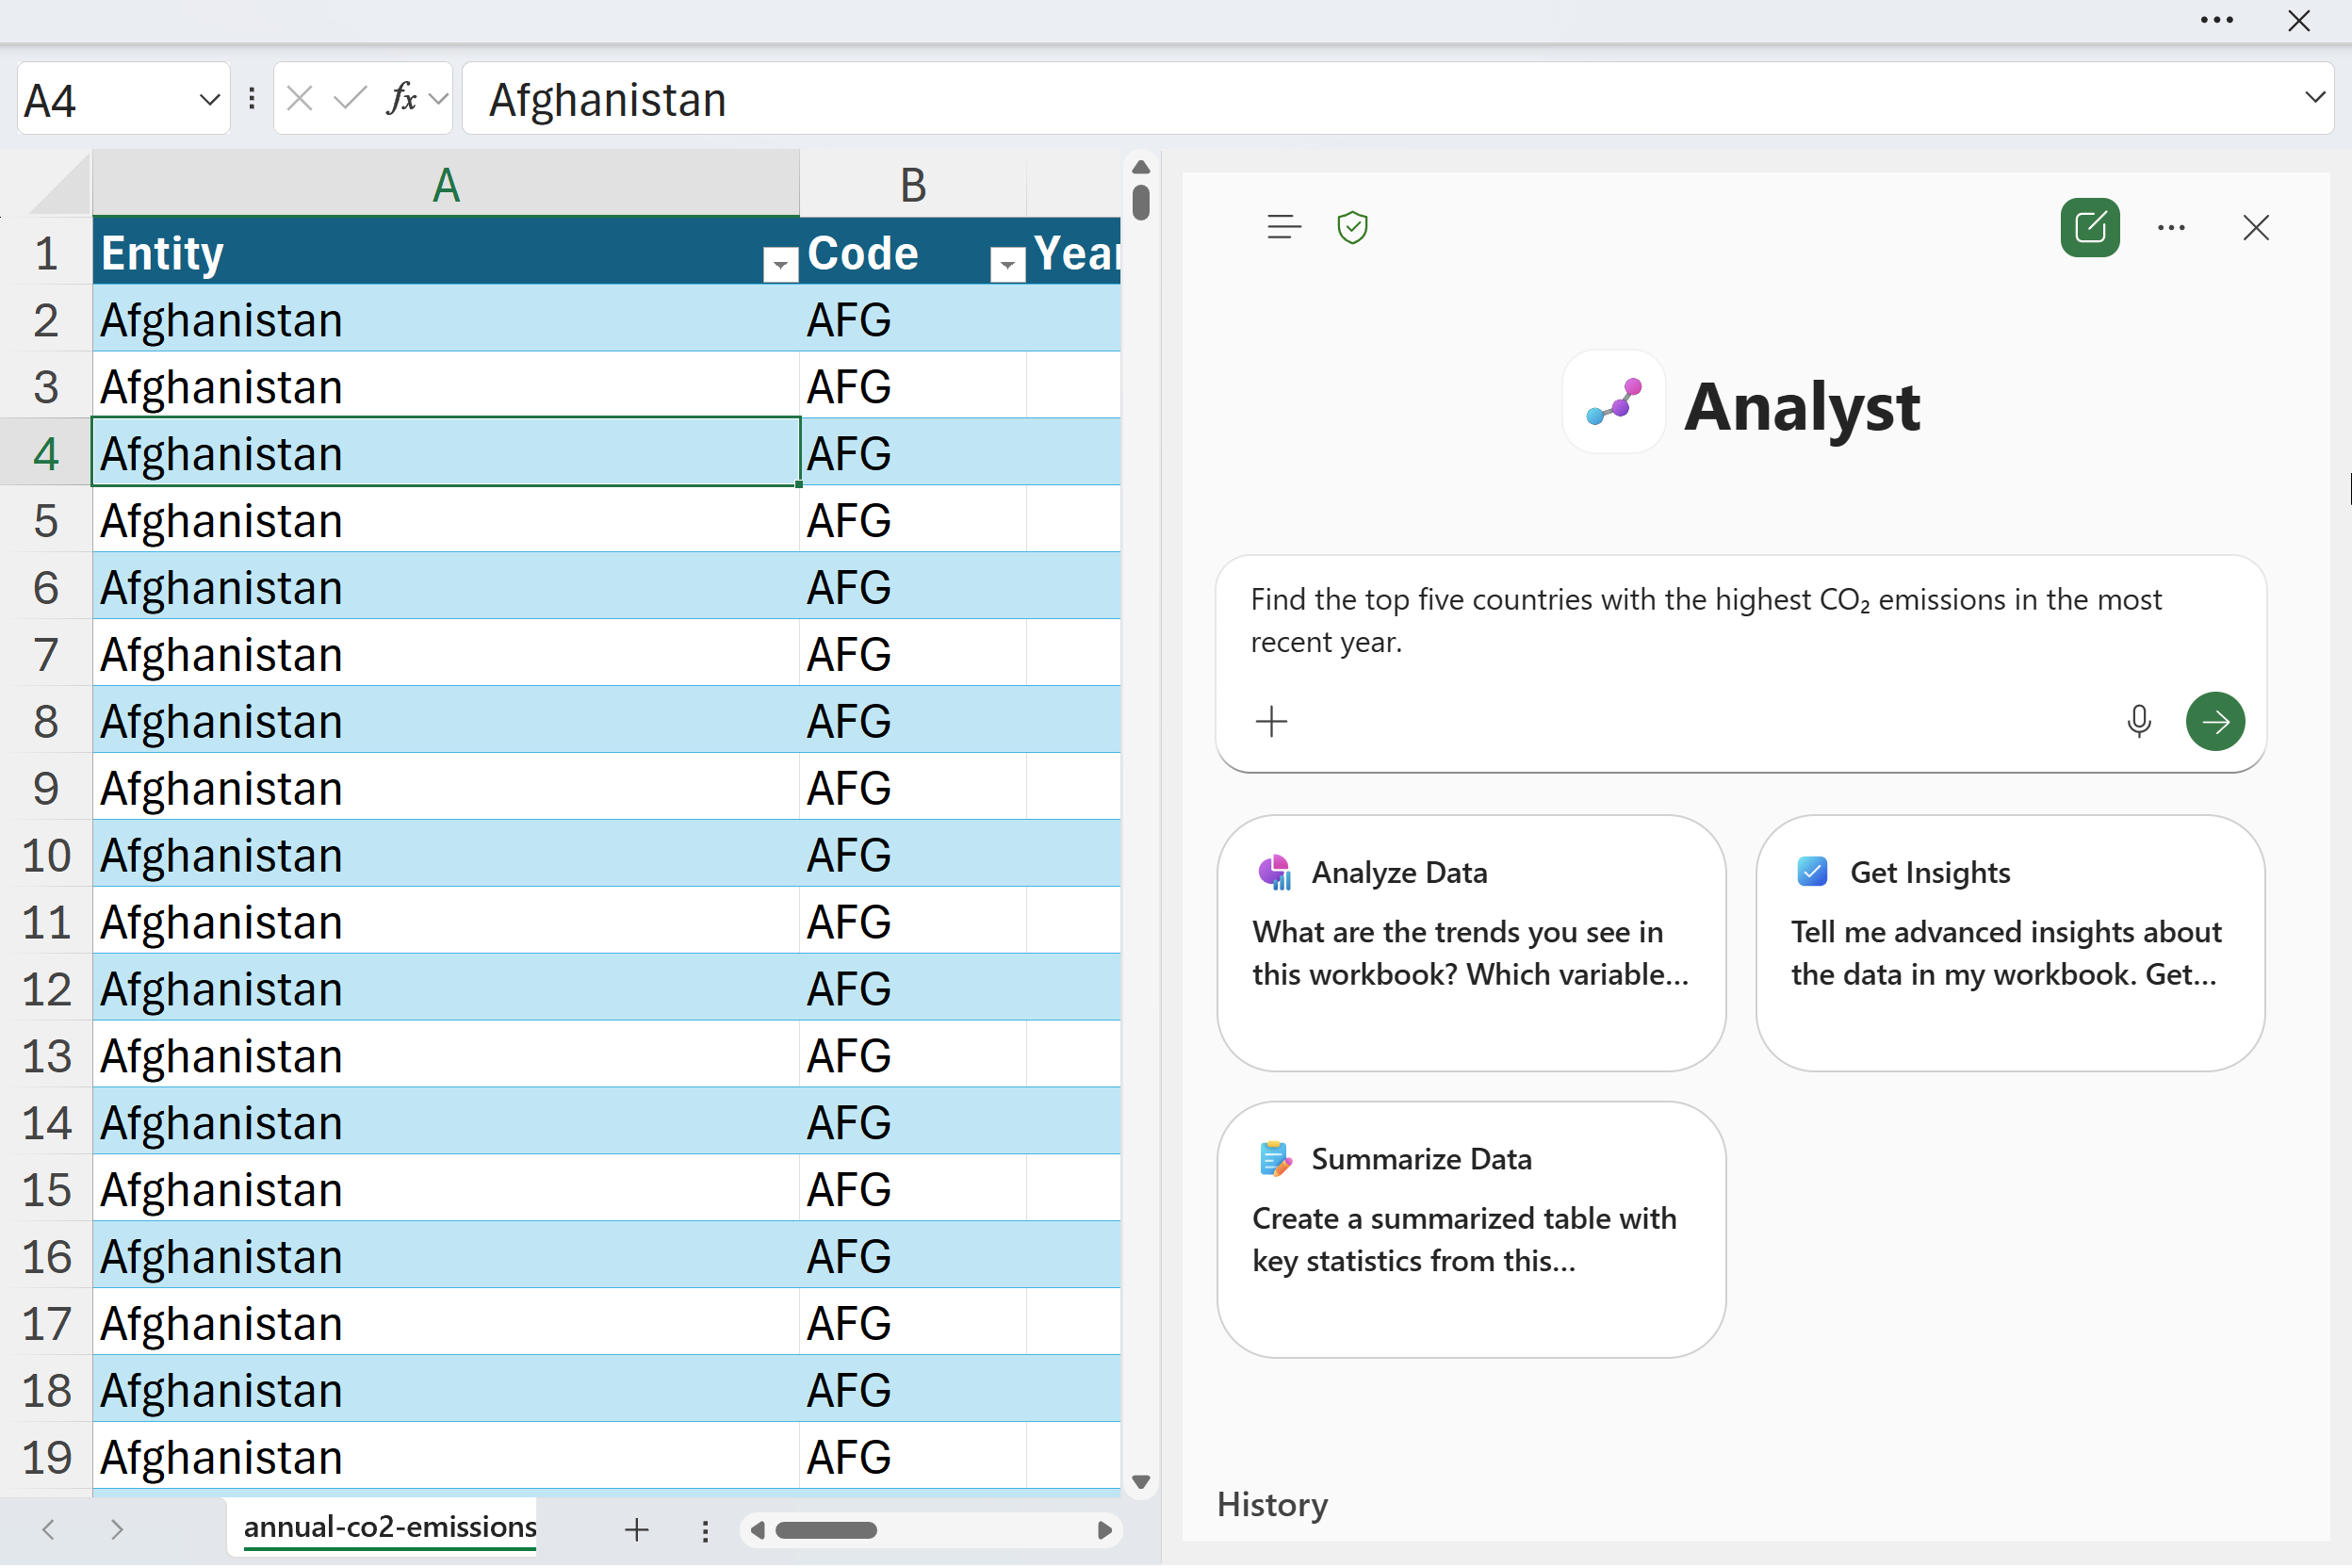This screenshot has height=1568, width=2352.
Task: Expand the Name Box dropdown arrow
Action: [209, 99]
